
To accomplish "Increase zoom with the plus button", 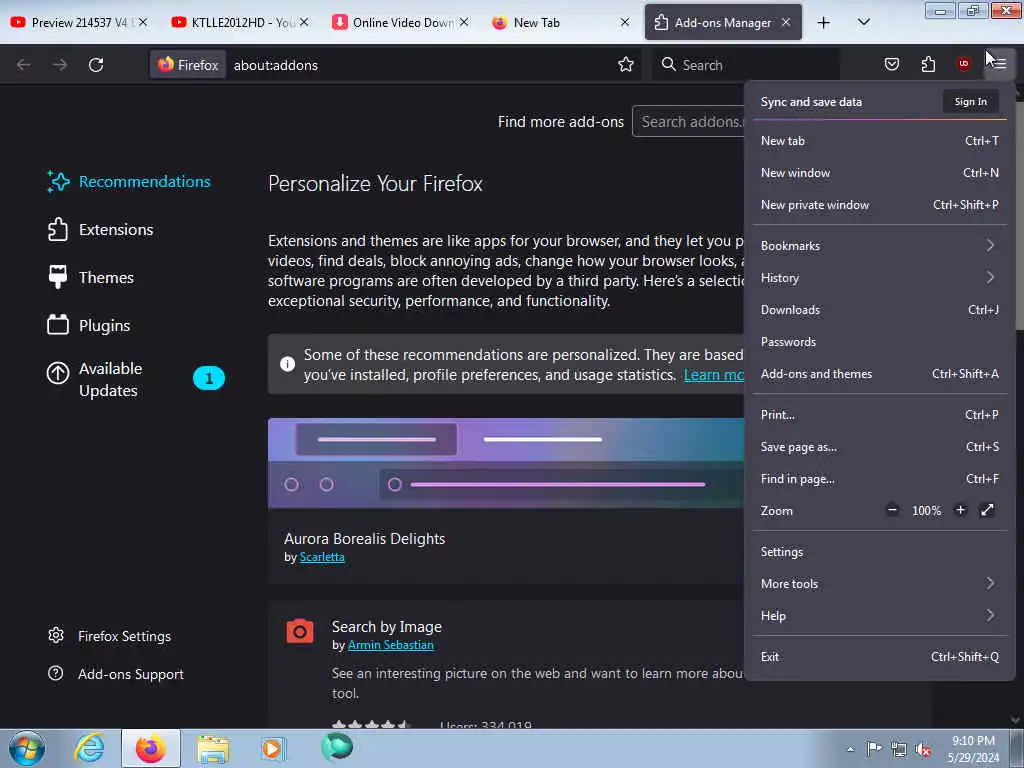I will tap(960, 510).
